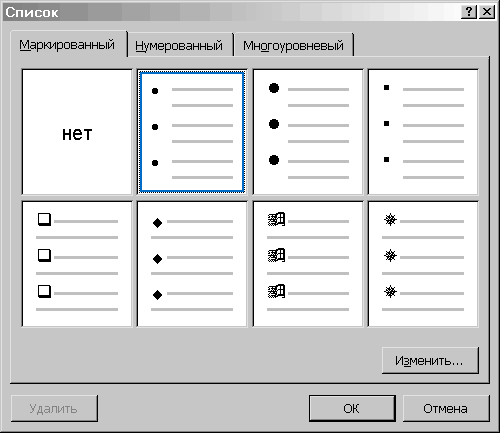Click the greyed-out Удалить button
The width and height of the screenshot is (500, 433).
[54, 409]
